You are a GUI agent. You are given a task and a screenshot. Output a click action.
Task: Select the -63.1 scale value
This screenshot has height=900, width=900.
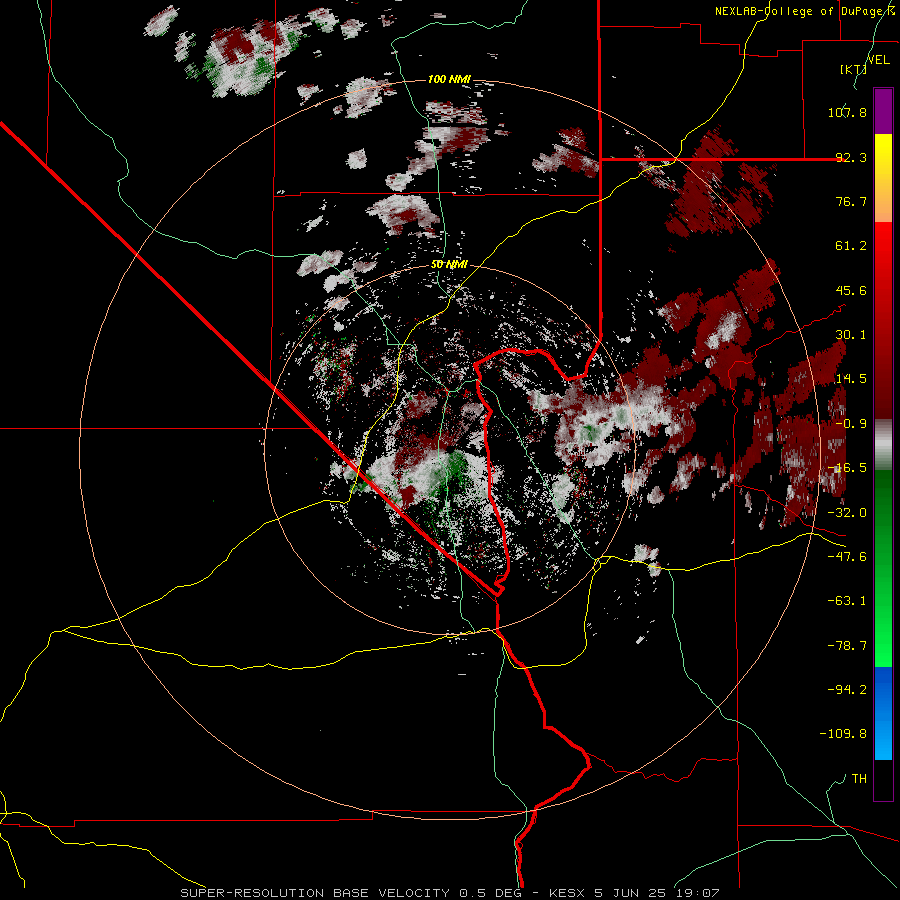tap(847, 601)
